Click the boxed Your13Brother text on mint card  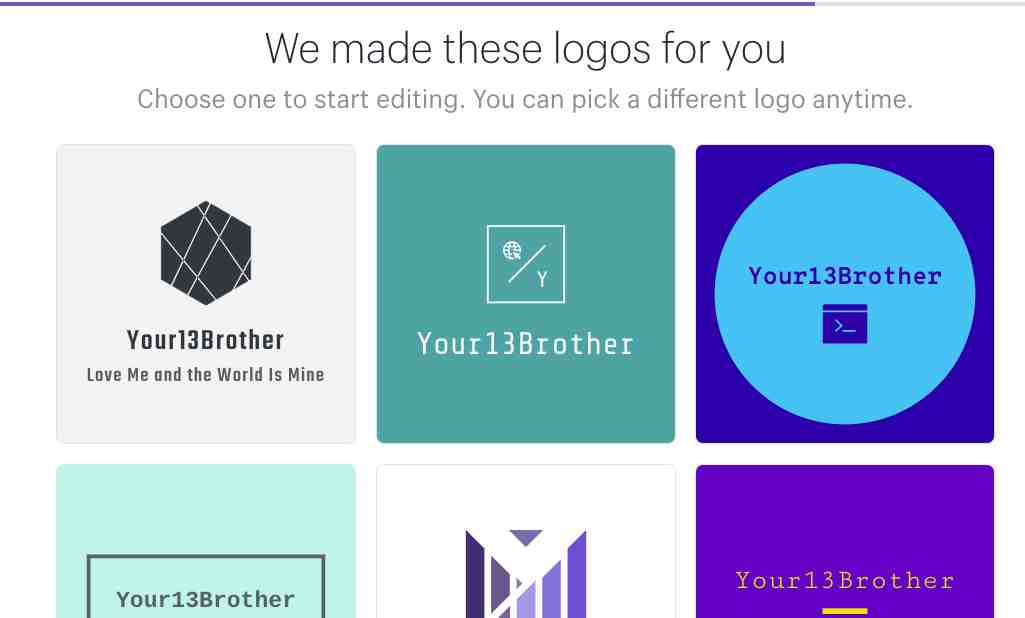pyautogui.click(x=206, y=599)
